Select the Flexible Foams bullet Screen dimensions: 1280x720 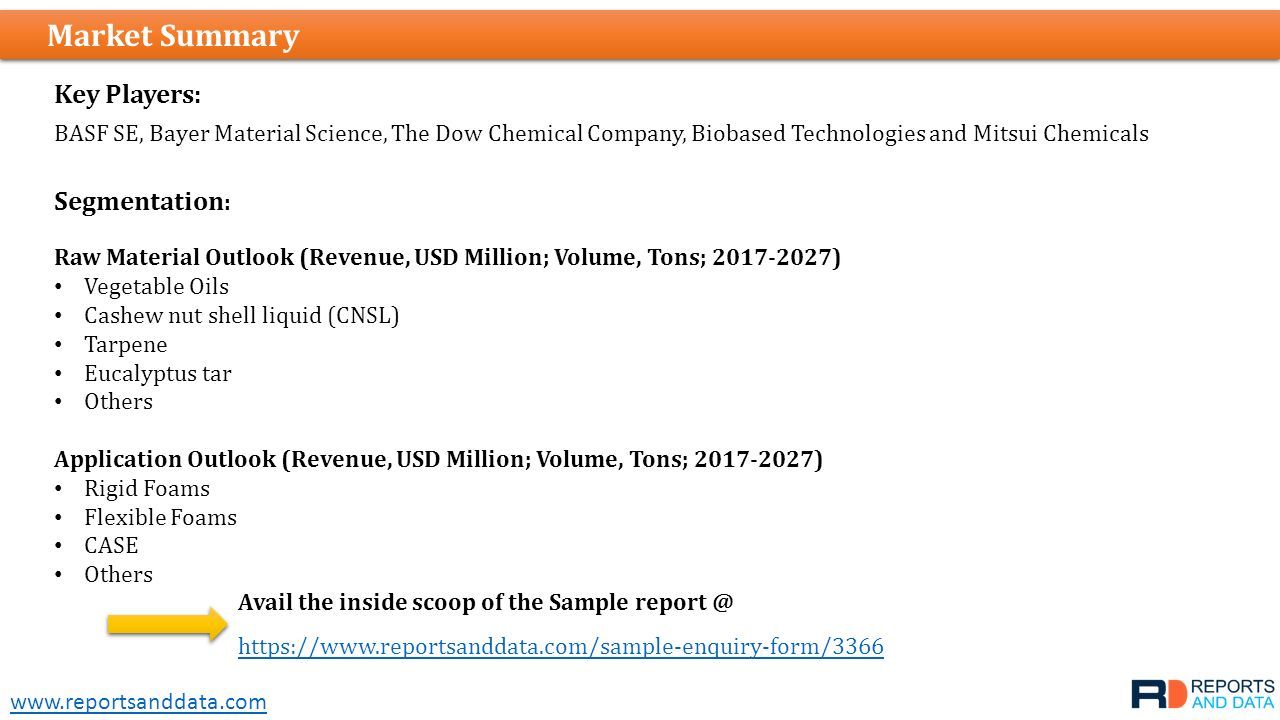point(160,518)
